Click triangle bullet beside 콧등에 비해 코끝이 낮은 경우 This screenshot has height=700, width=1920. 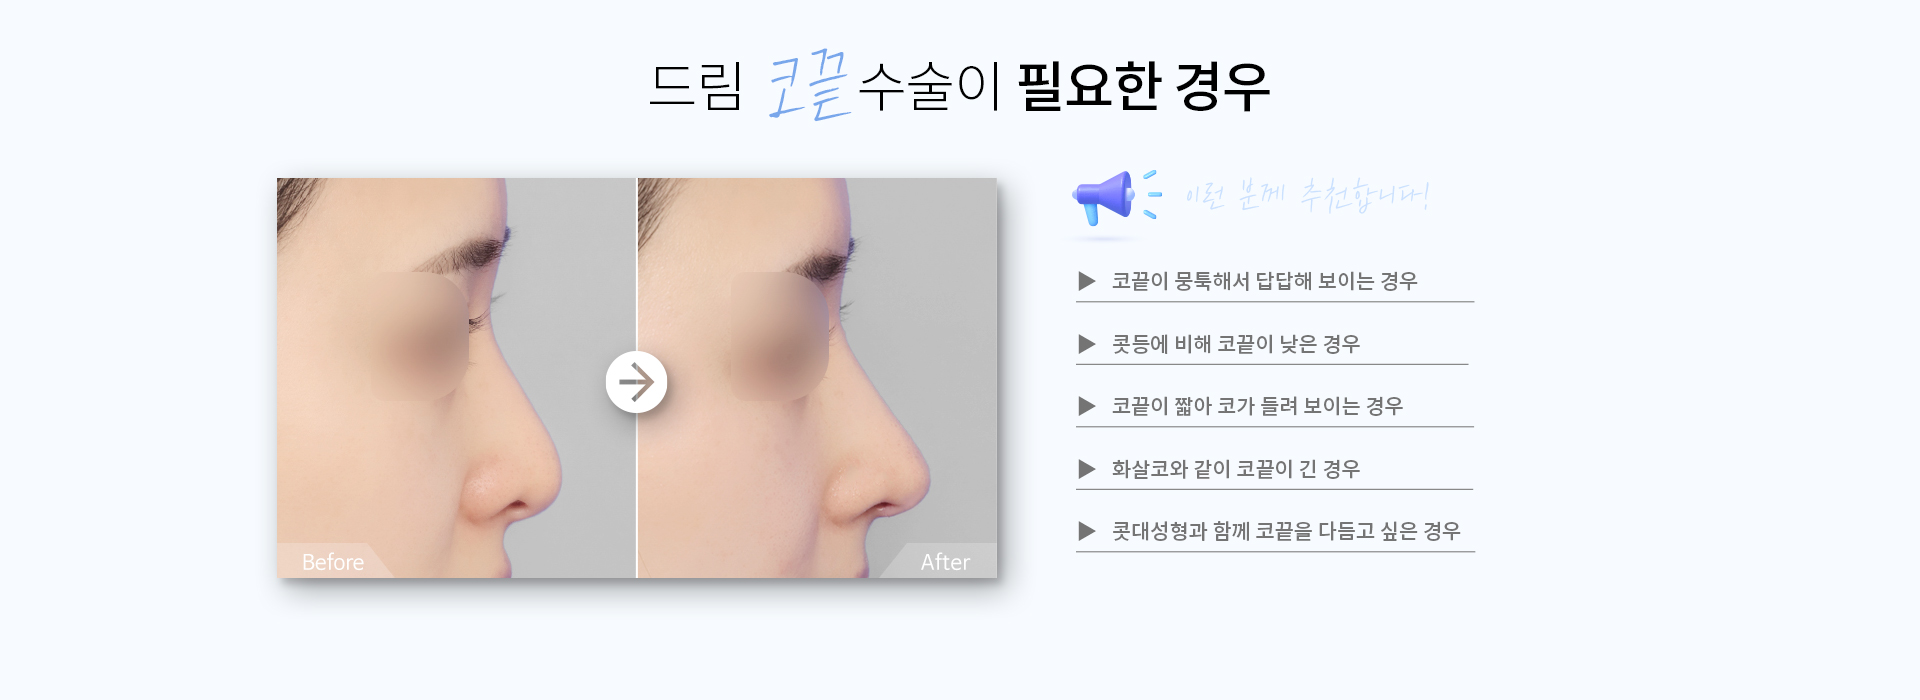[1087, 344]
